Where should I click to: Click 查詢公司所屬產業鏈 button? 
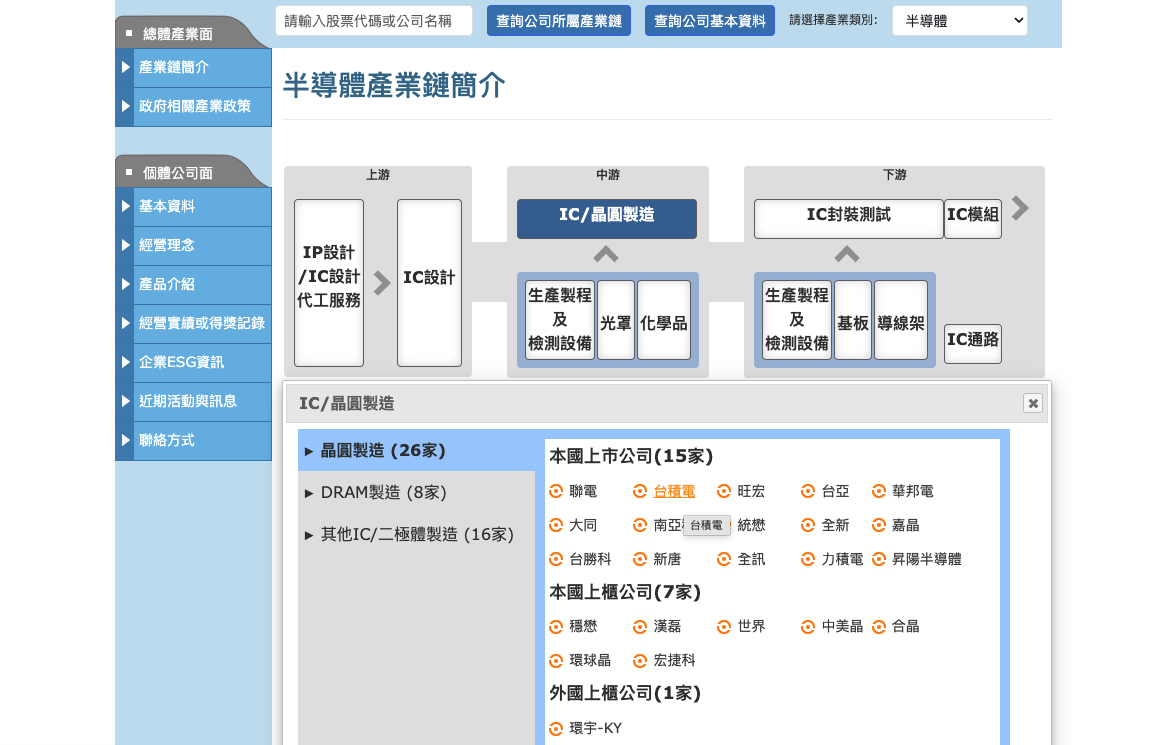click(559, 21)
